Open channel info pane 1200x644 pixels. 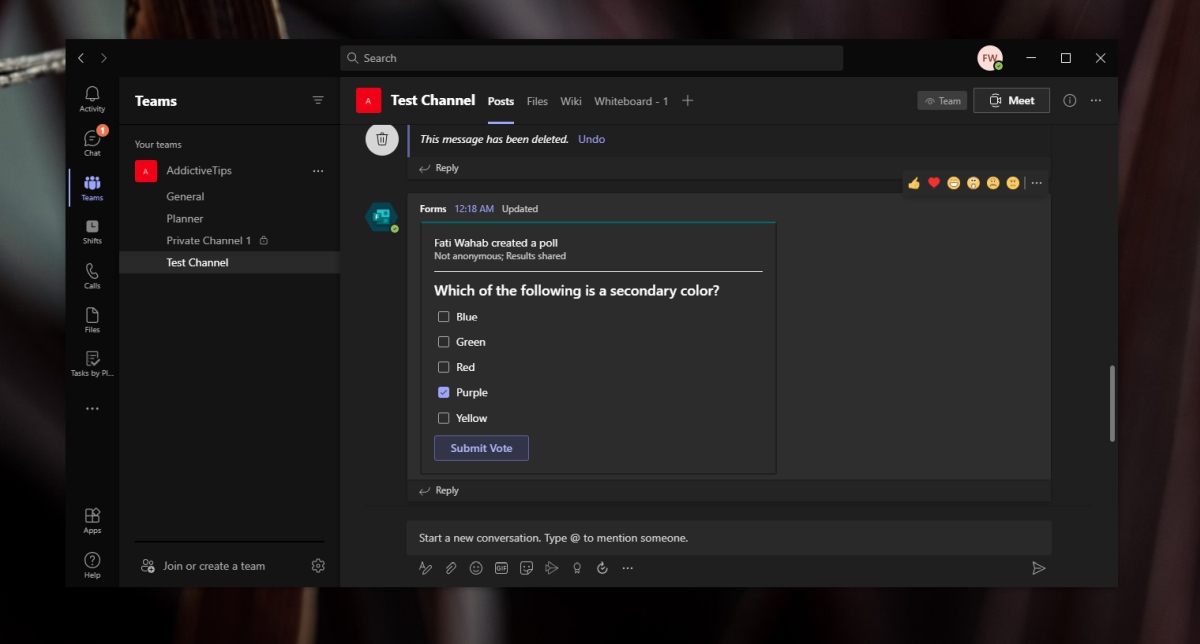tap(1070, 100)
